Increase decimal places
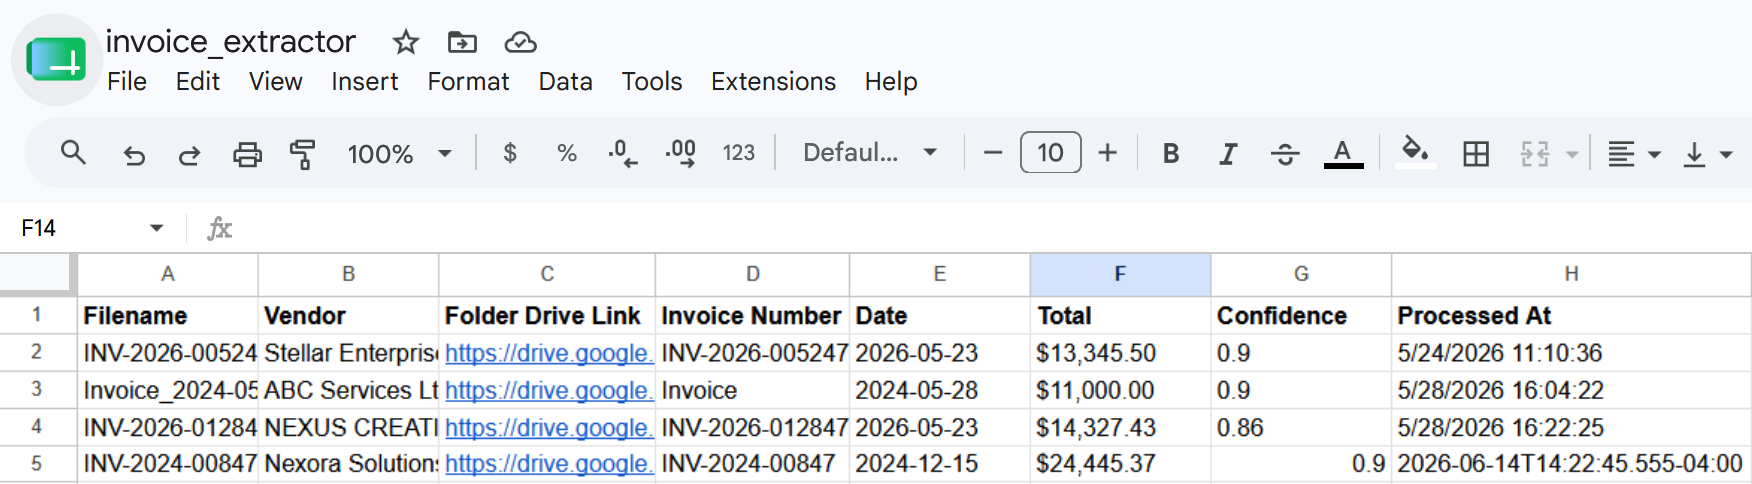Viewport: 1752px width, 484px height. 681,153
